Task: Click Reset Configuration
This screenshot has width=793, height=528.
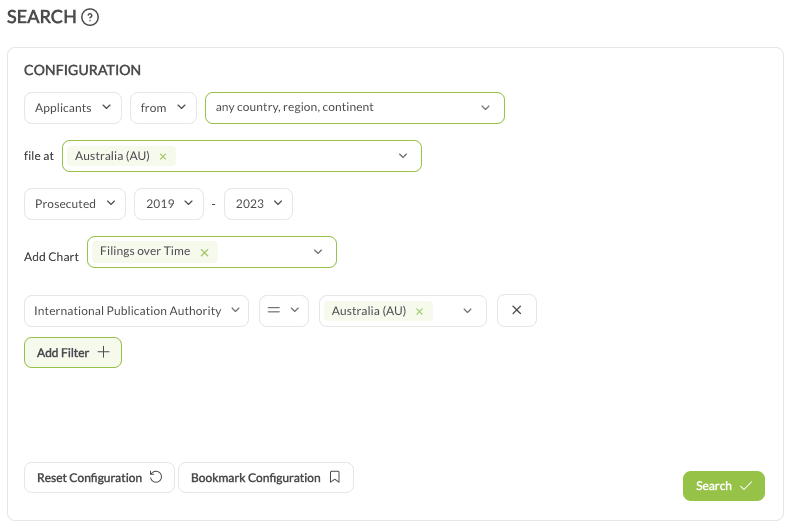Action: click(x=99, y=477)
